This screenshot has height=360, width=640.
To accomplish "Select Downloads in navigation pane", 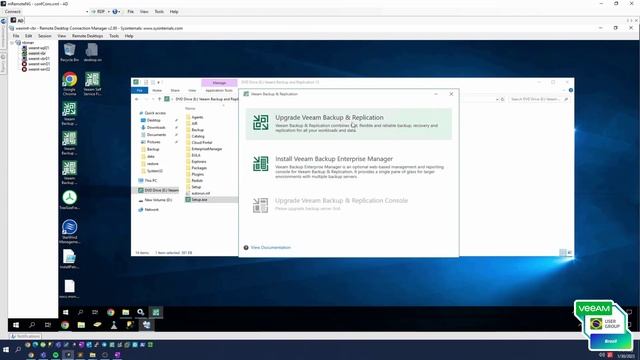I will click(156, 127).
